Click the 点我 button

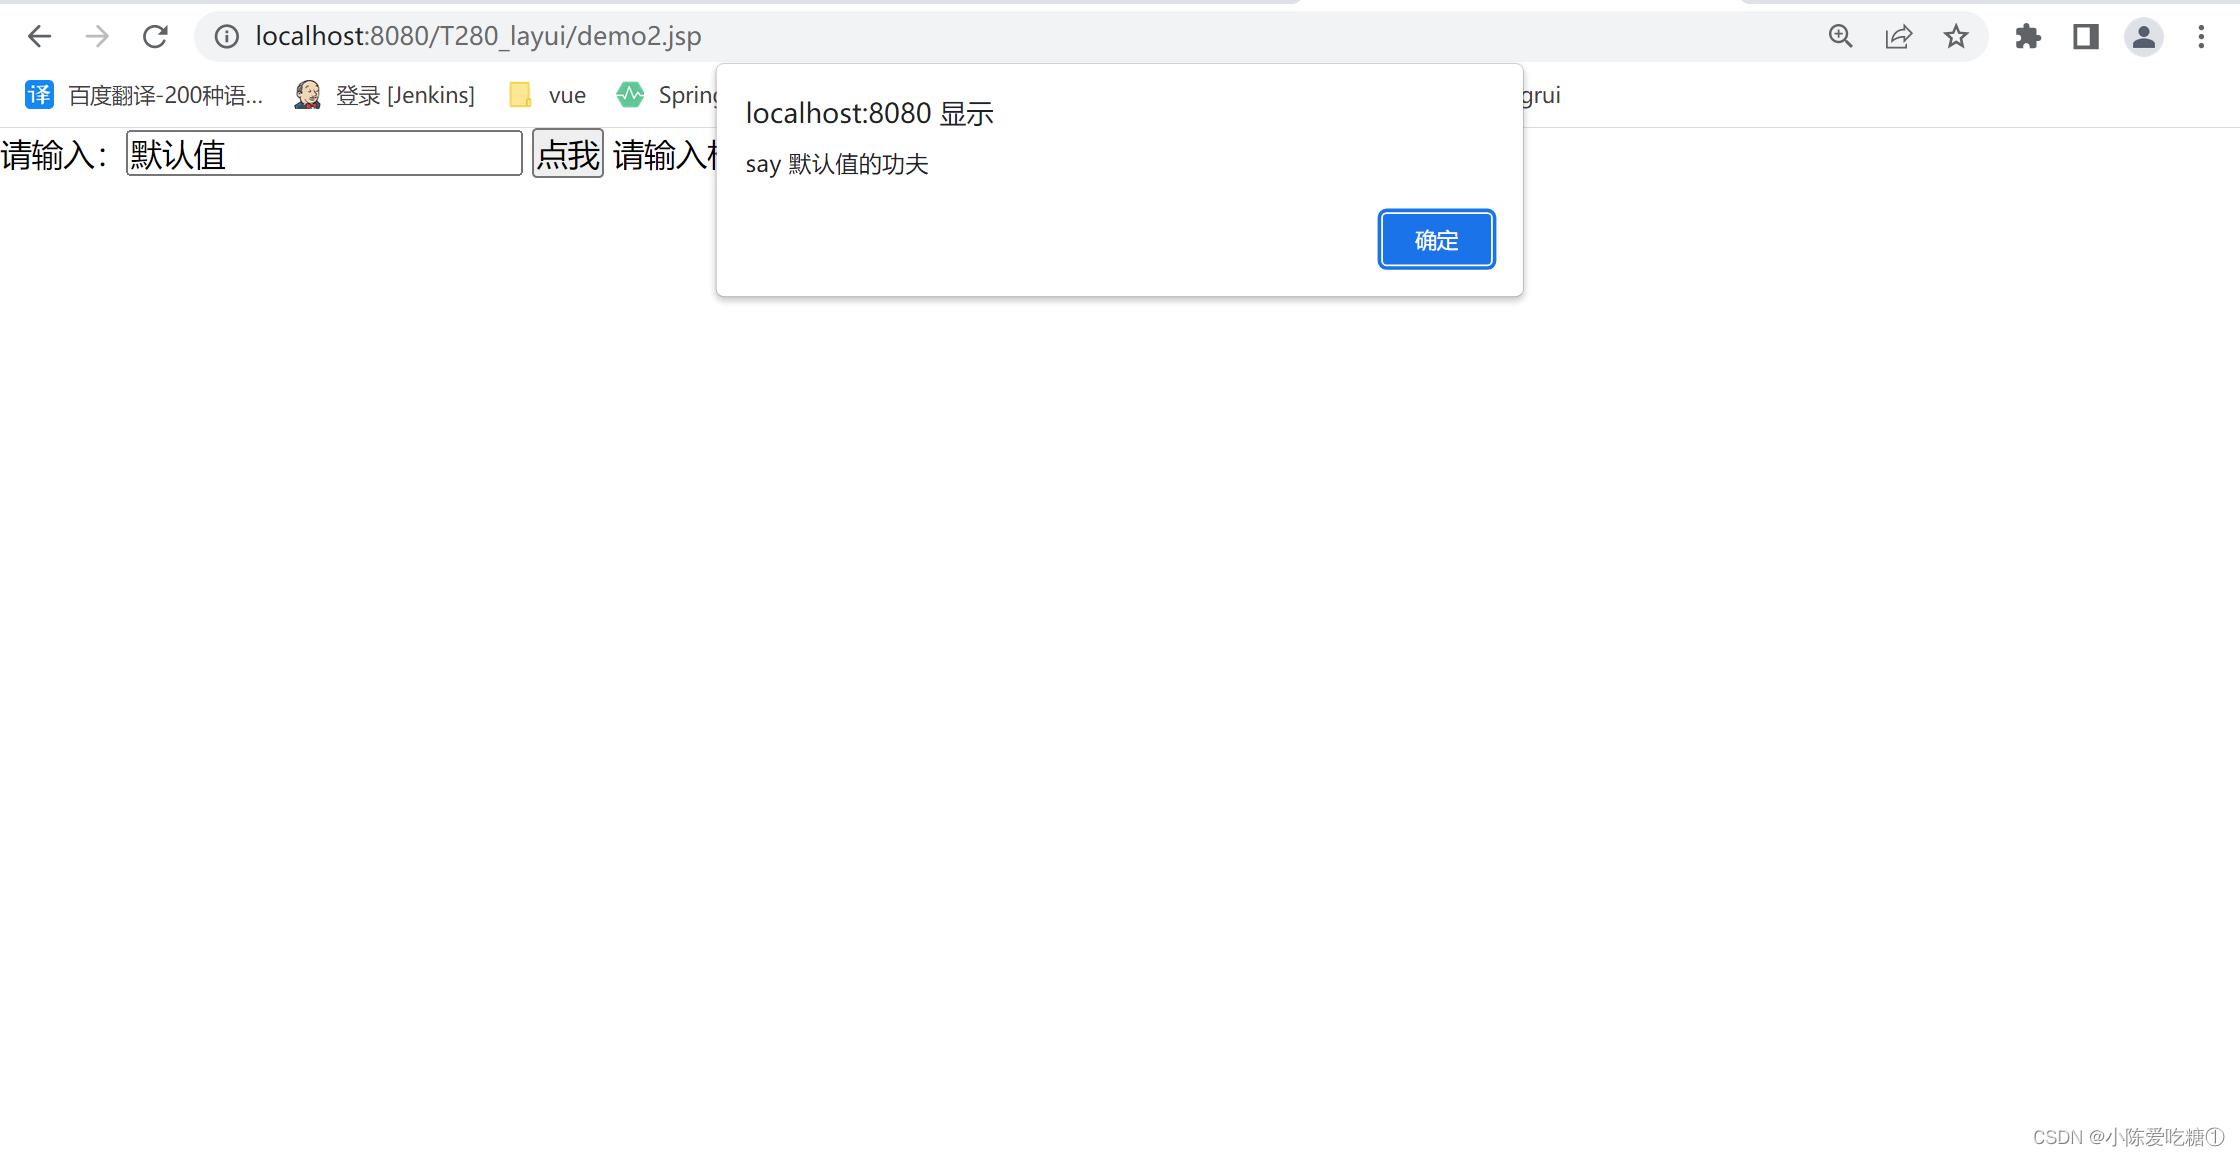point(567,155)
